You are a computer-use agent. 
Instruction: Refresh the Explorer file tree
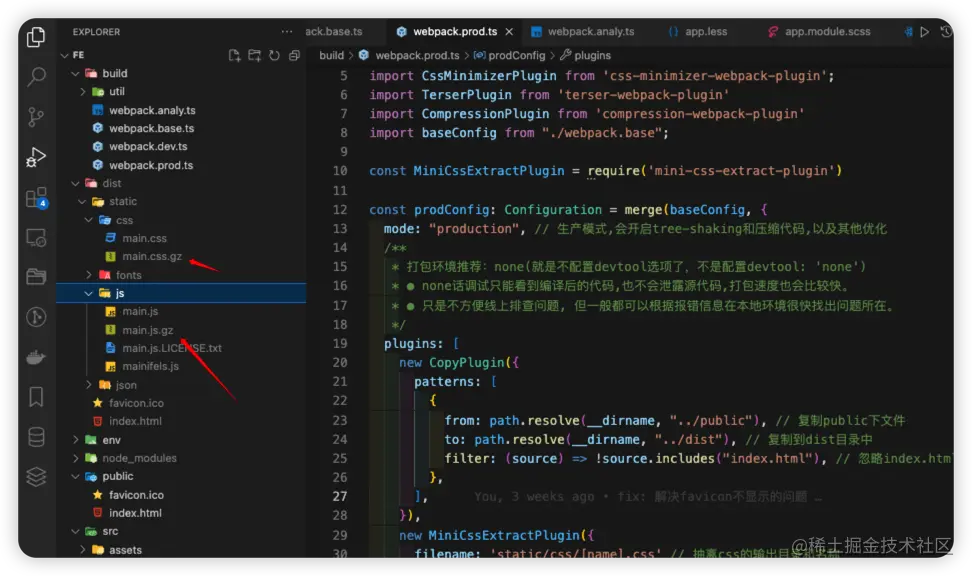[x=274, y=55]
